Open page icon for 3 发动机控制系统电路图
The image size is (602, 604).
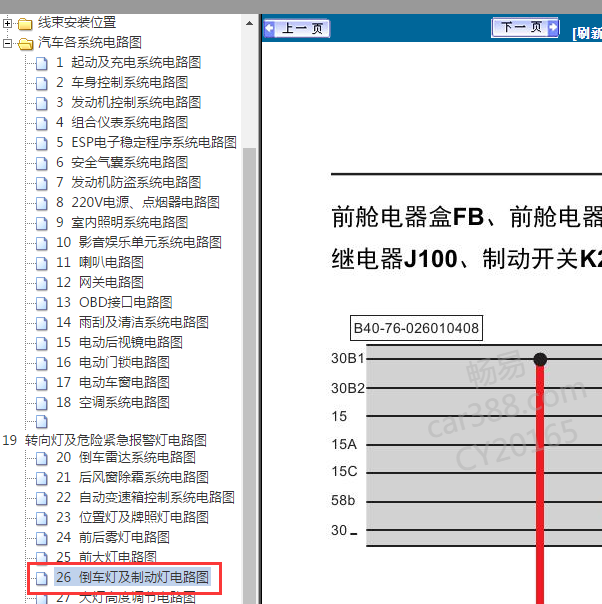(x=42, y=103)
